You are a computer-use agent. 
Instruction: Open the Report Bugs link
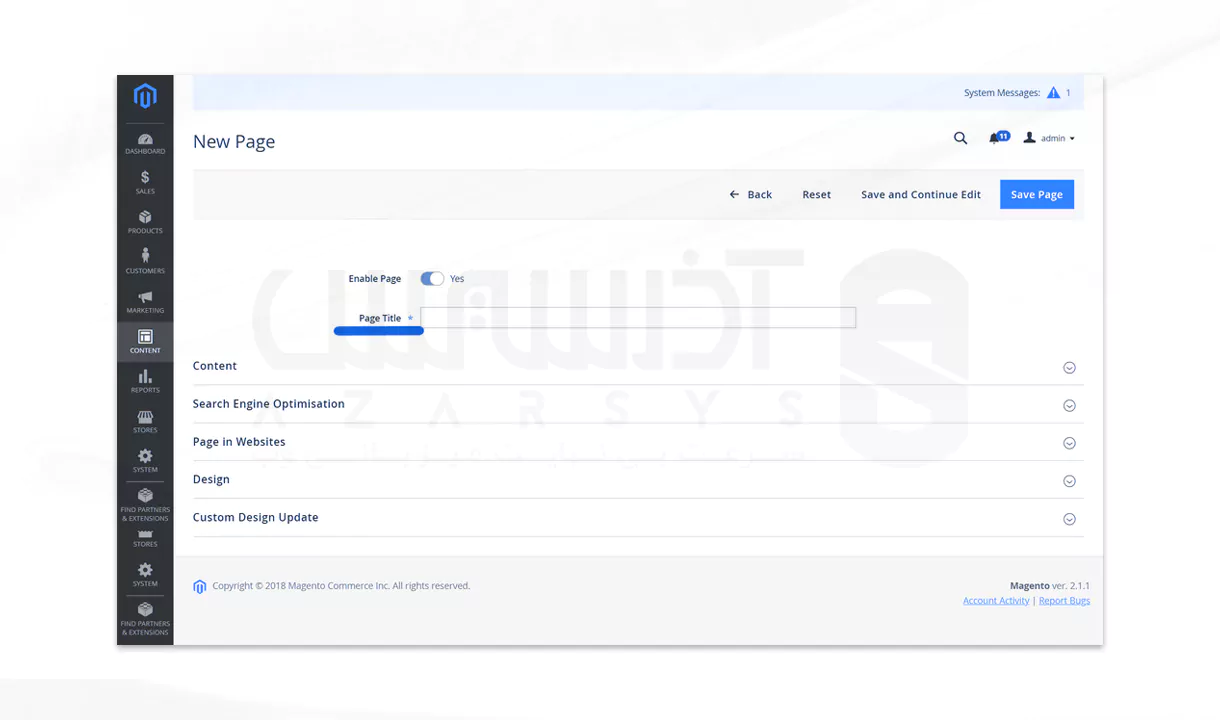[1064, 601]
